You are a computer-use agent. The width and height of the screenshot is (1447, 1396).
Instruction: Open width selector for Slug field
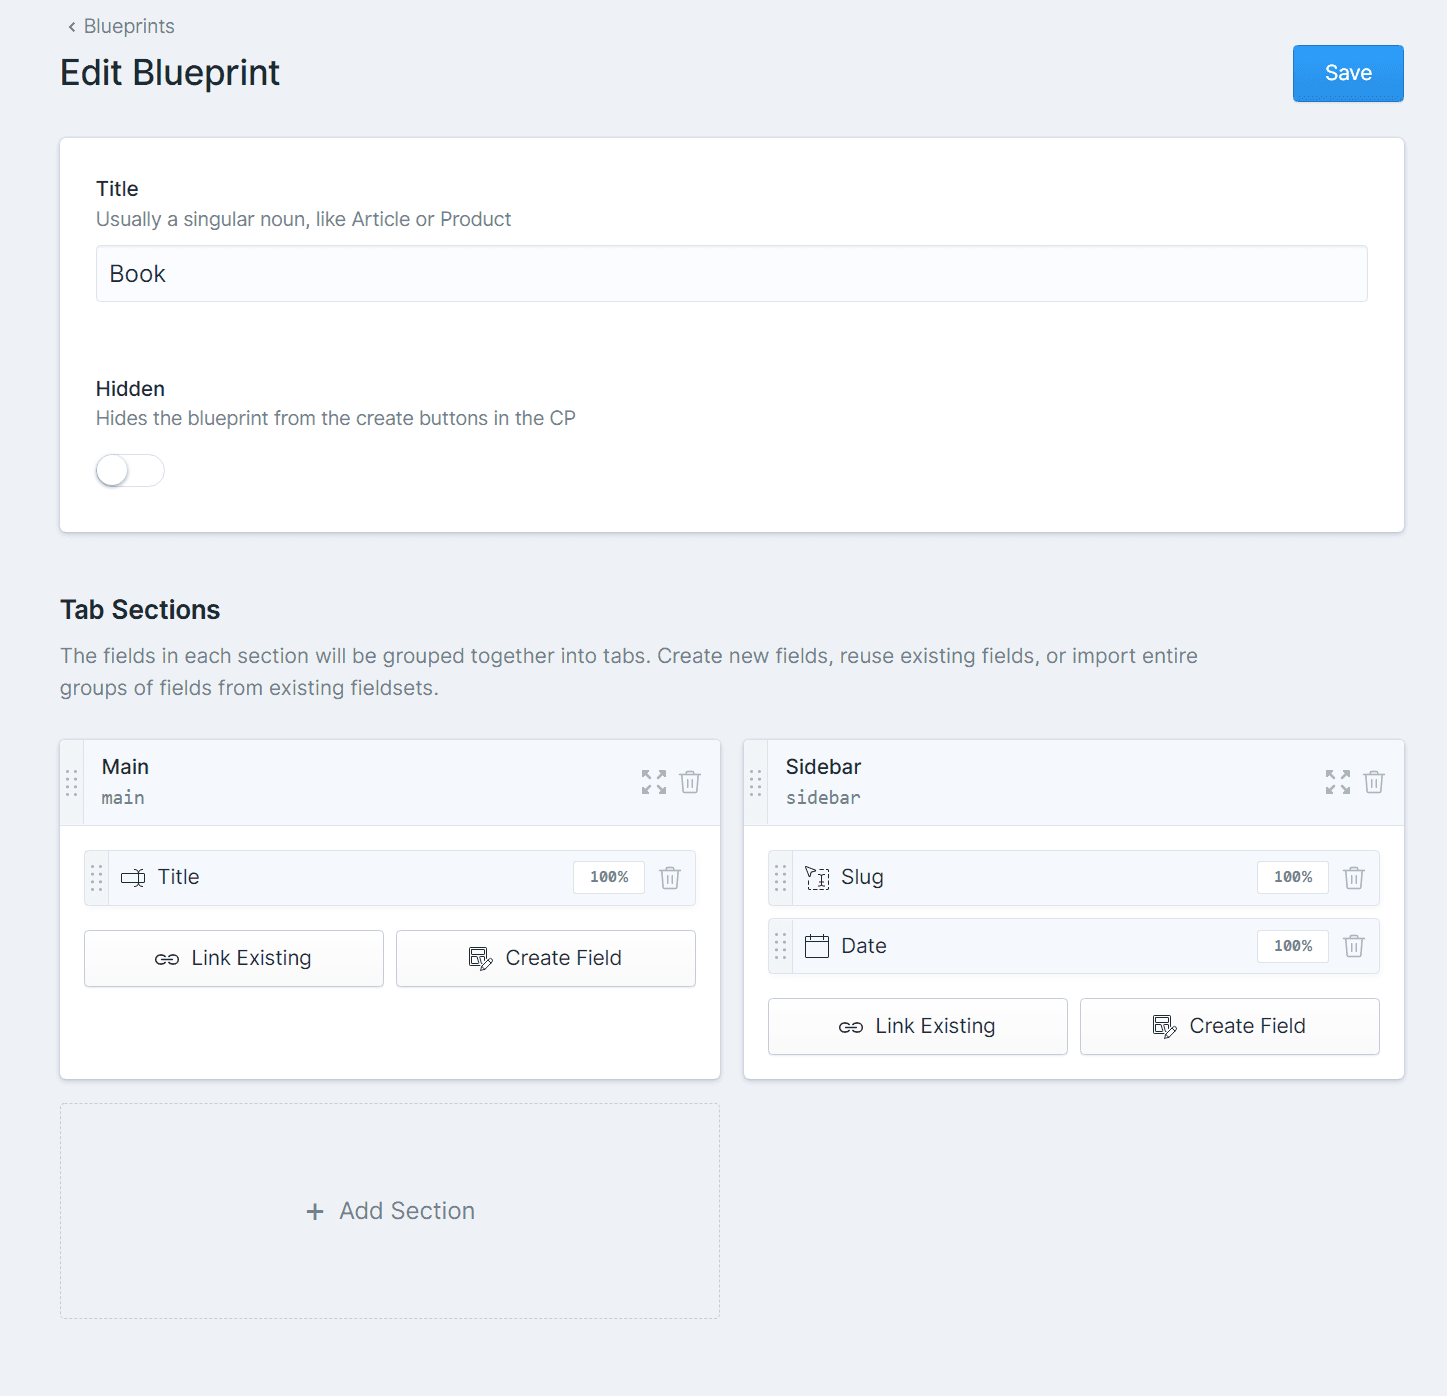tap(1293, 877)
